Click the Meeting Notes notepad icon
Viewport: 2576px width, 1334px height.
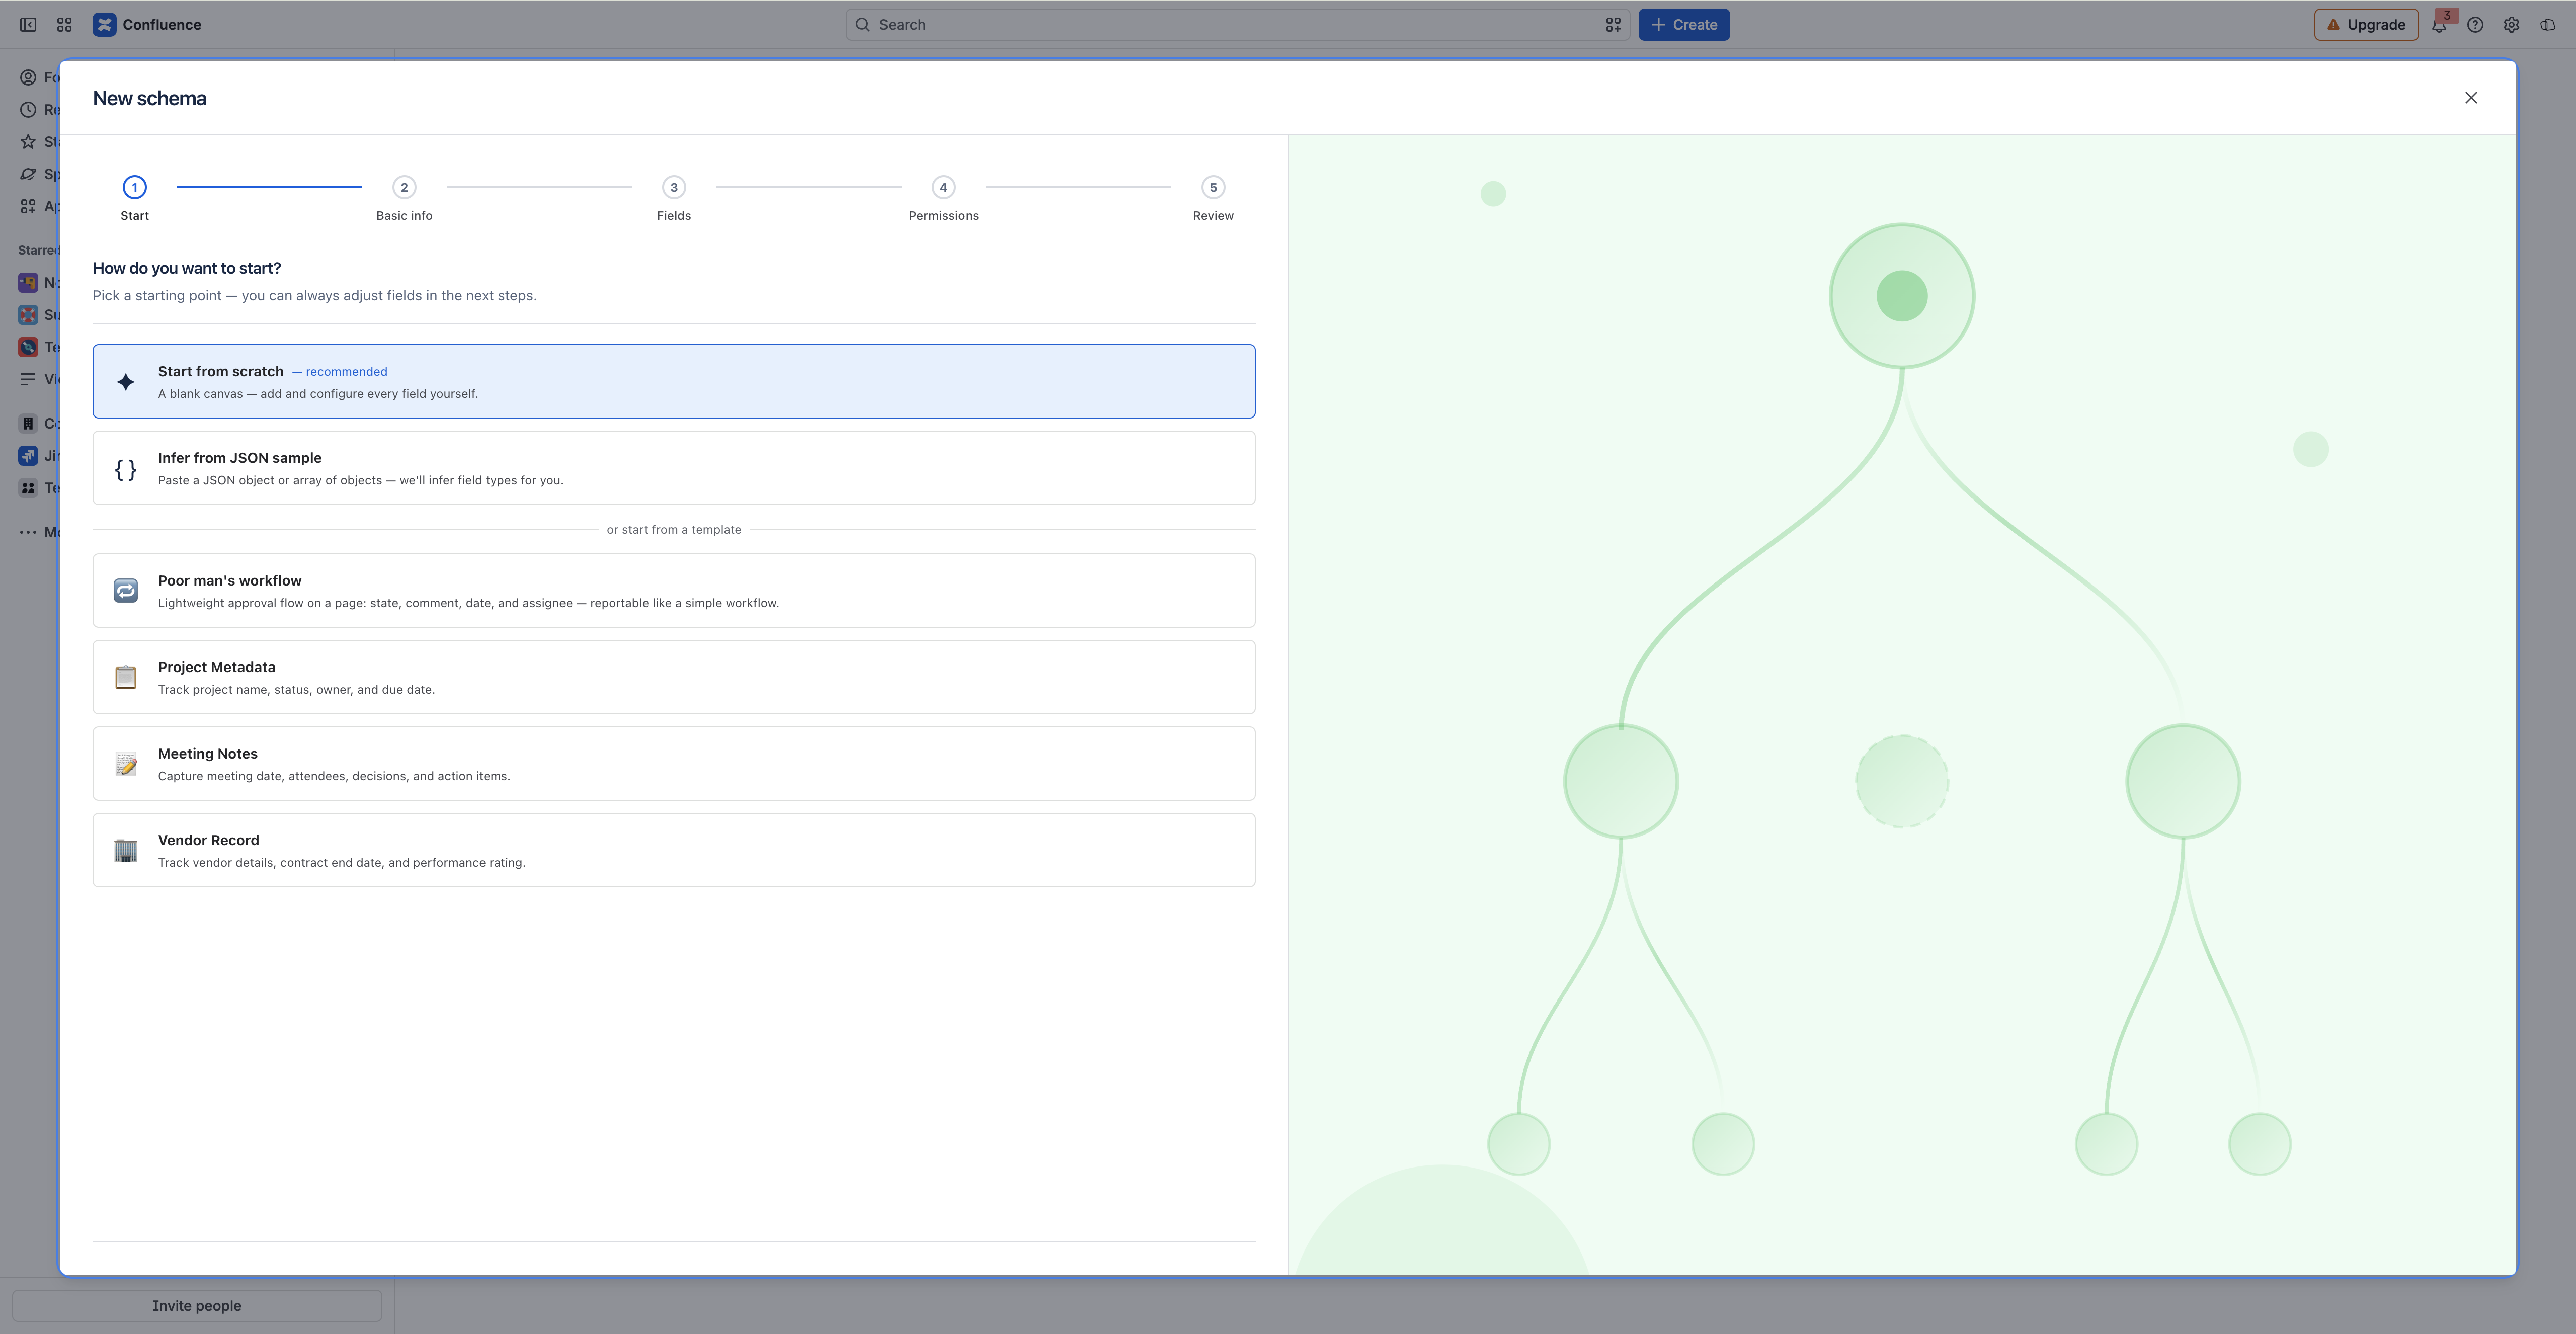(126, 764)
